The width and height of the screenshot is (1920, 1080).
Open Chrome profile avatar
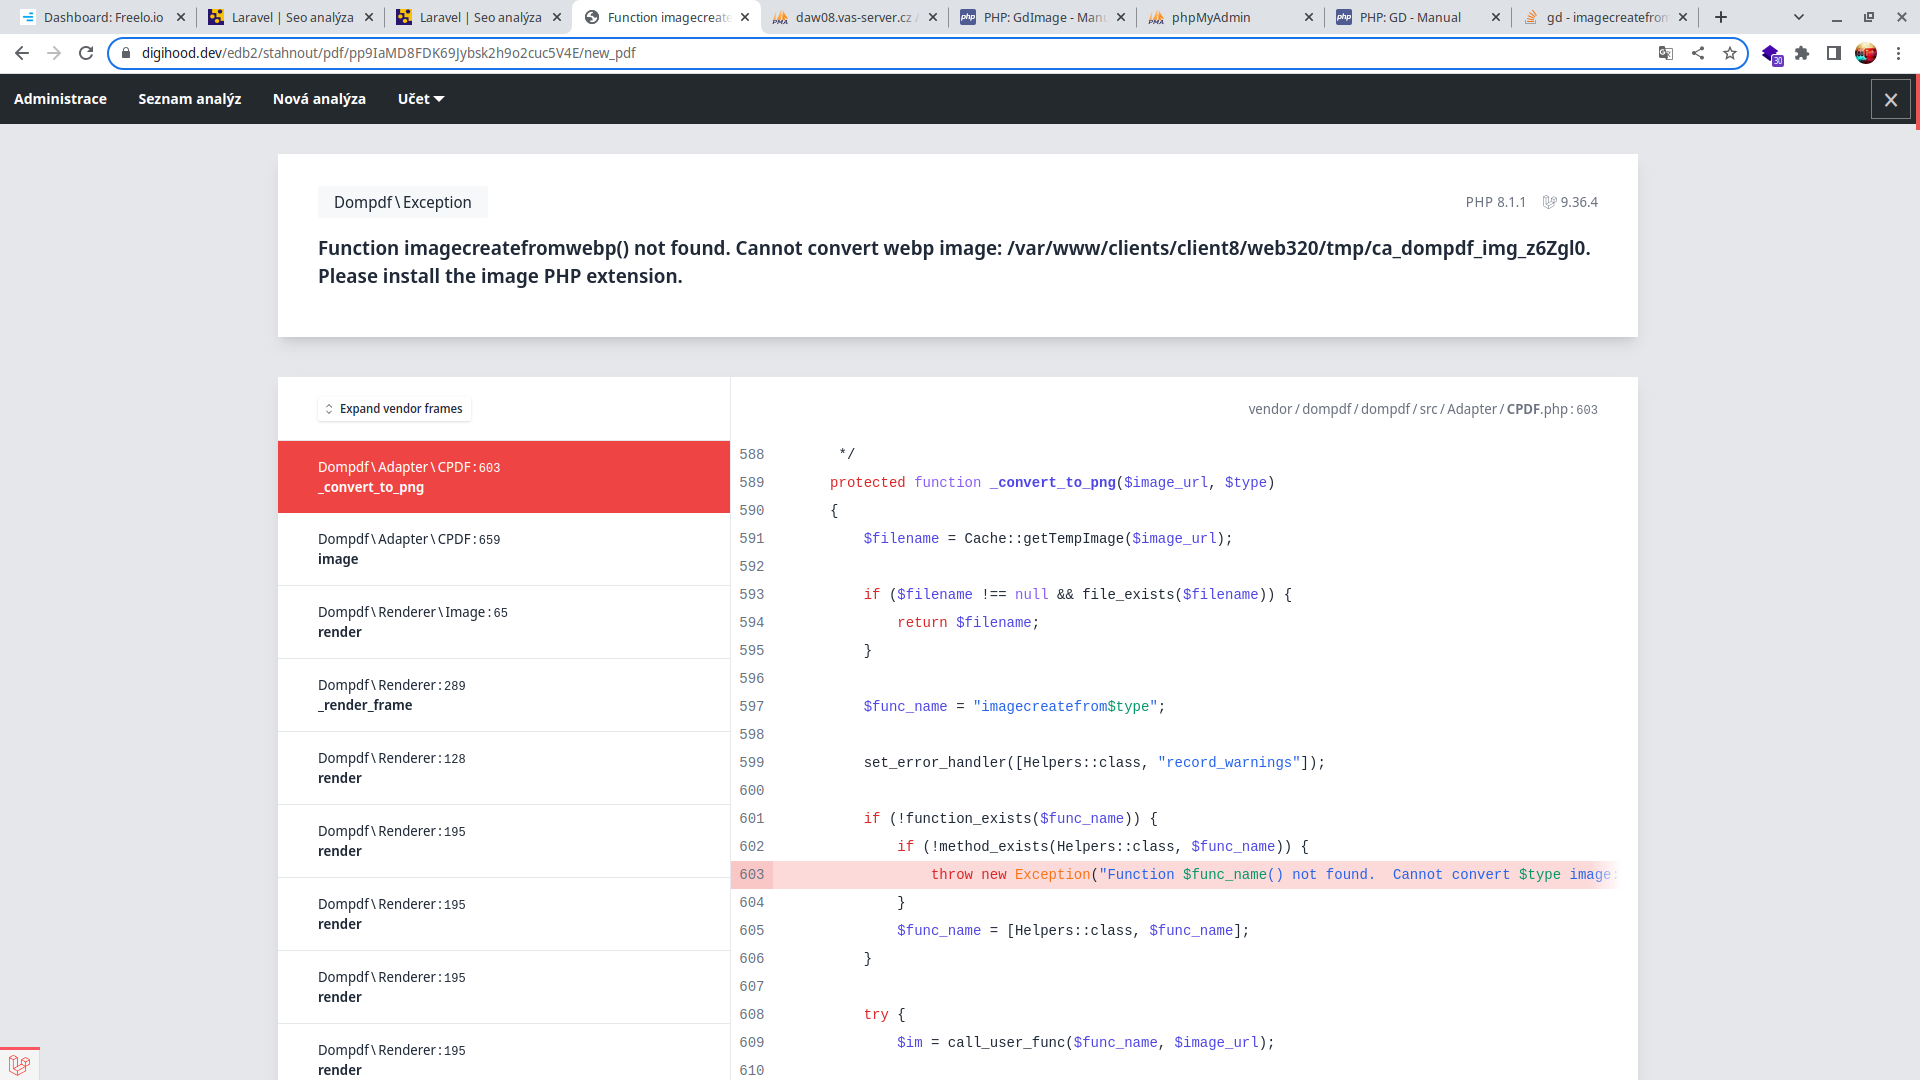pos(1866,53)
